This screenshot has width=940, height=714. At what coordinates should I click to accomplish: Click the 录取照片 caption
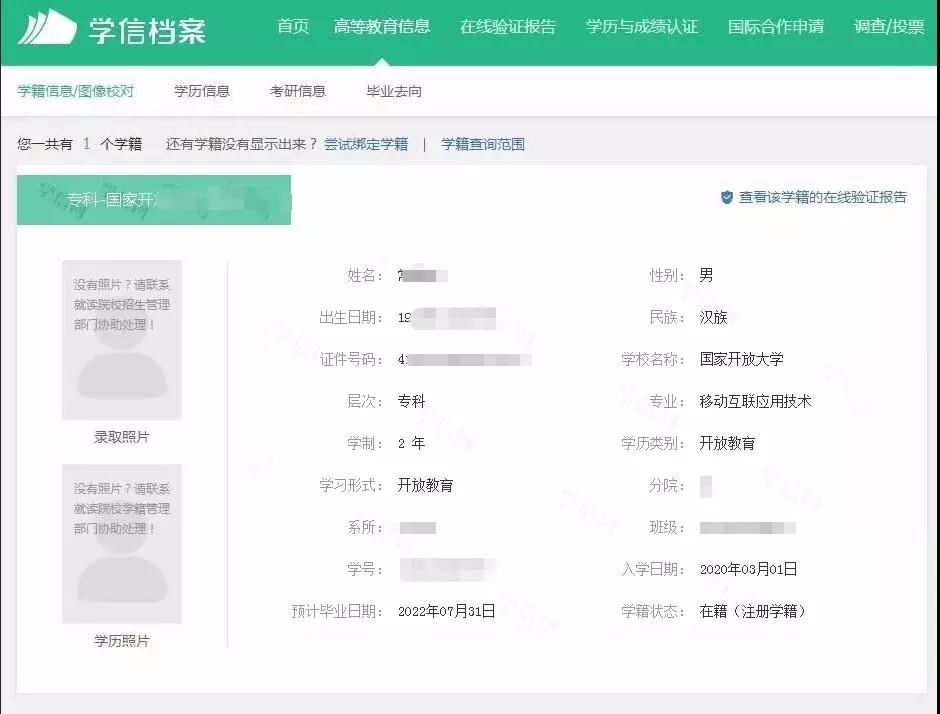pyautogui.click(x=122, y=437)
